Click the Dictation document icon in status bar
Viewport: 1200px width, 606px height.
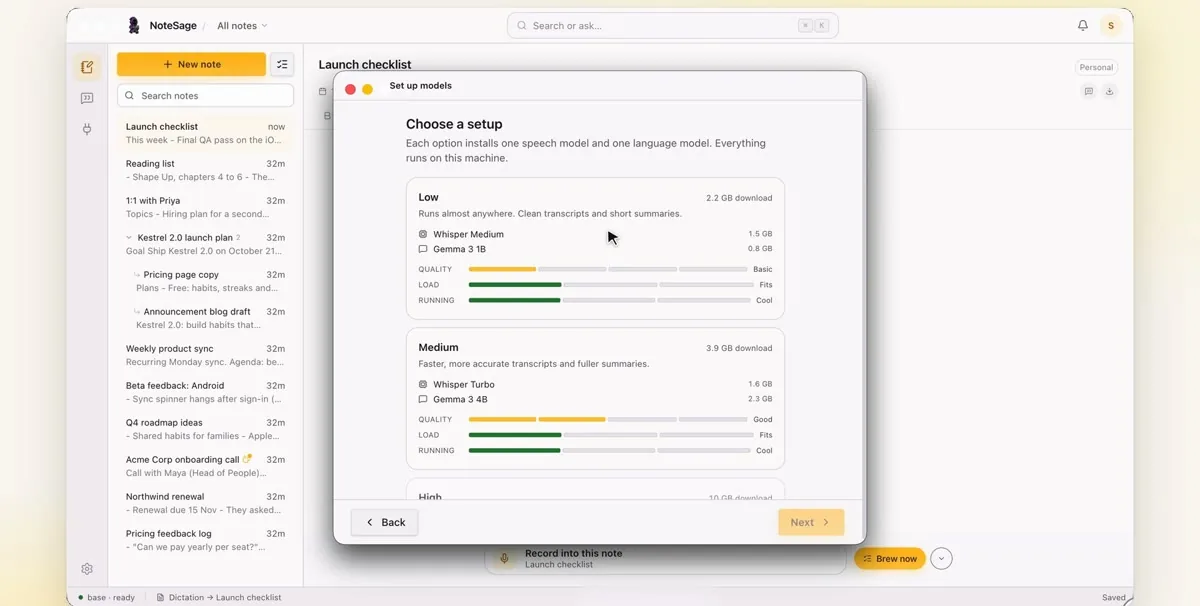click(x=160, y=597)
